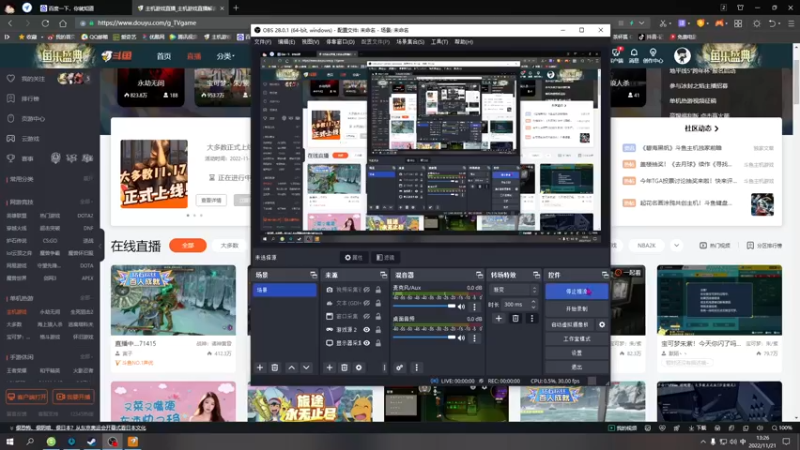Open OBS Tools menu
Viewport: 800px width, 450px height.
tap(439, 42)
